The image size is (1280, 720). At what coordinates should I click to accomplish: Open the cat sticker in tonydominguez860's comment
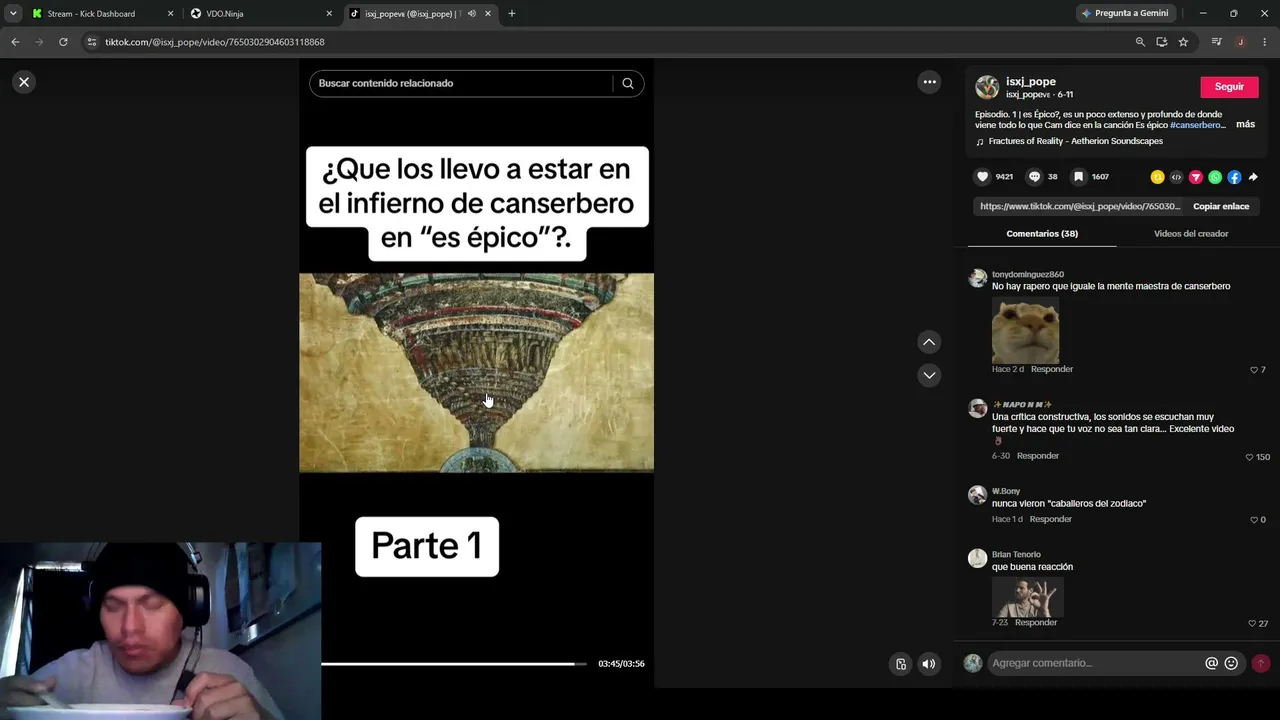1025,330
